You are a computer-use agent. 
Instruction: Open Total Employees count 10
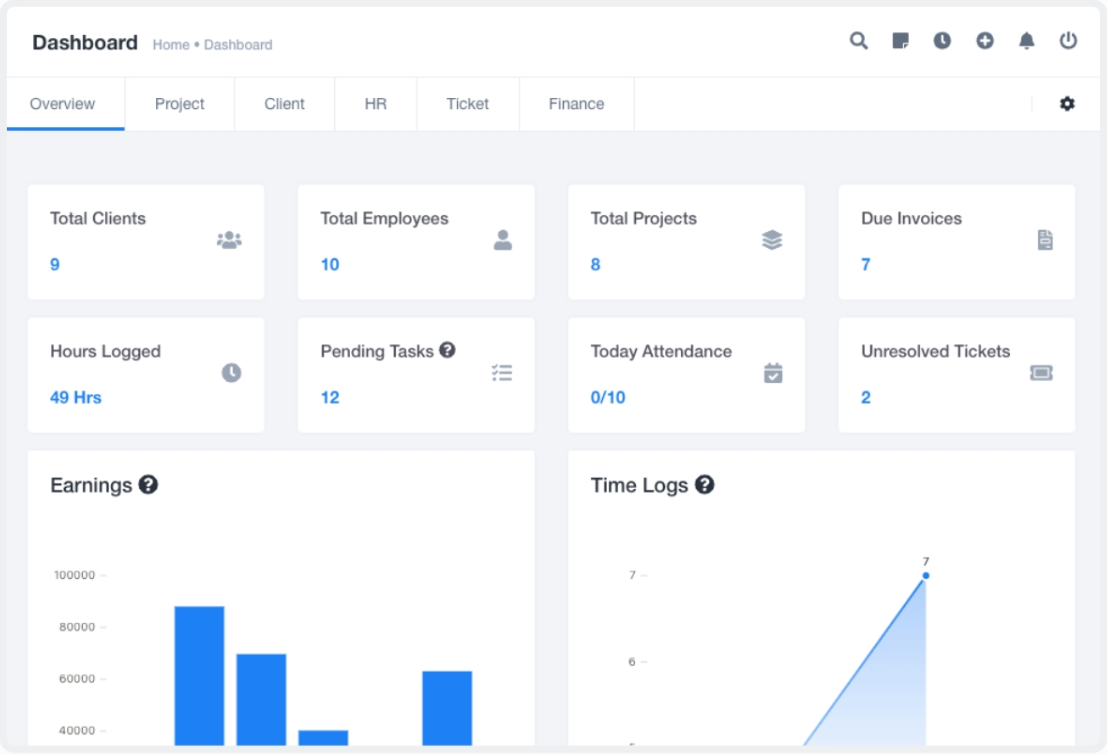(330, 264)
